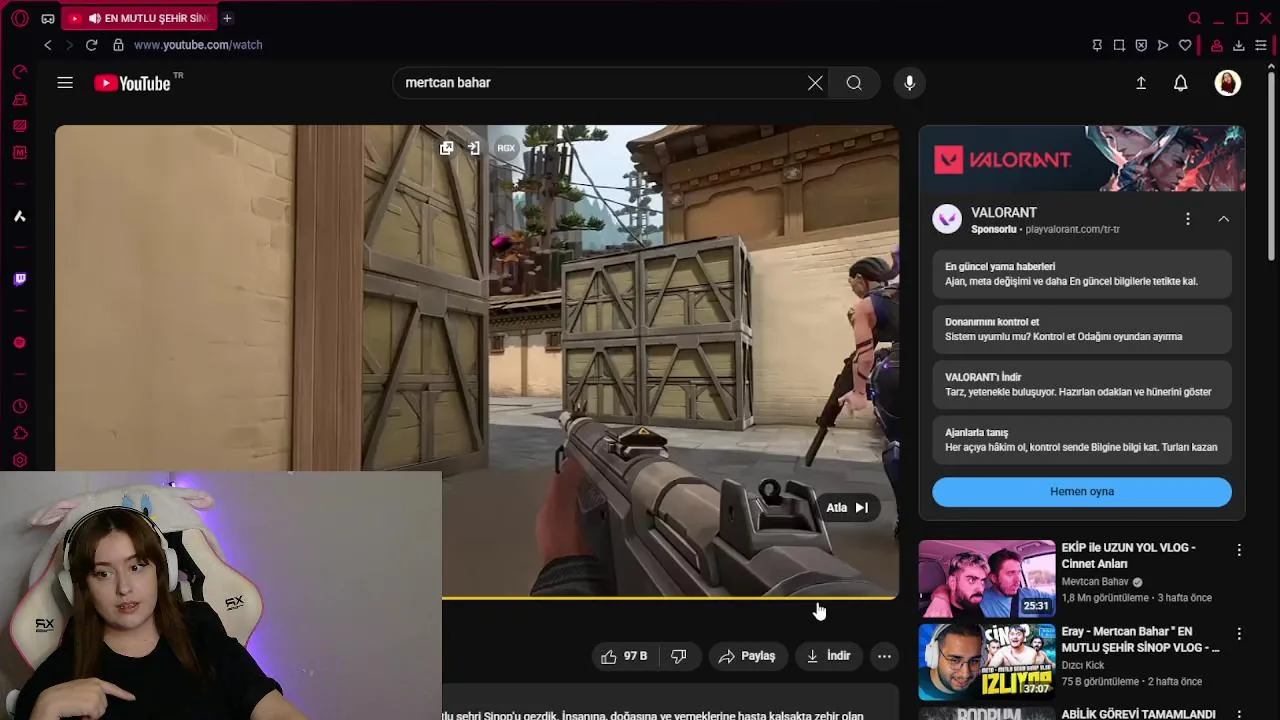Image resolution: width=1280 pixels, height=720 pixels.
Task: Open the Mertcan Bahar channel name
Action: (1095, 582)
